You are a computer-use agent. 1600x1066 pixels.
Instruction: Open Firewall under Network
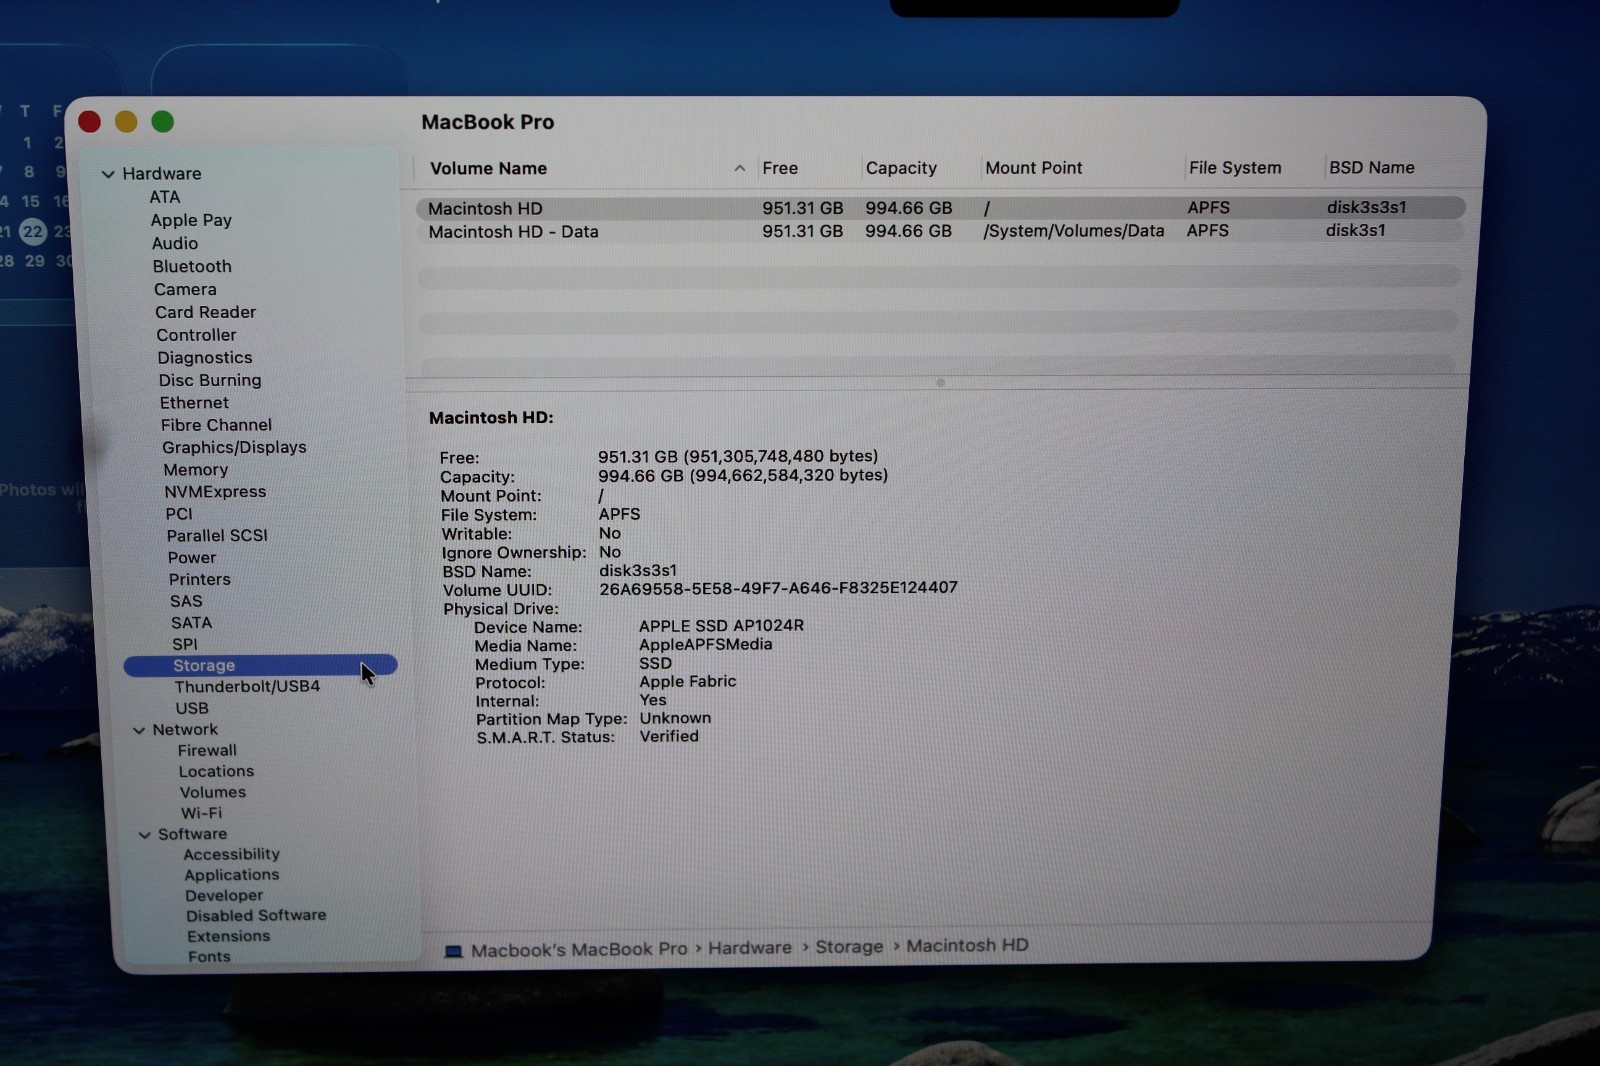coord(207,750)
